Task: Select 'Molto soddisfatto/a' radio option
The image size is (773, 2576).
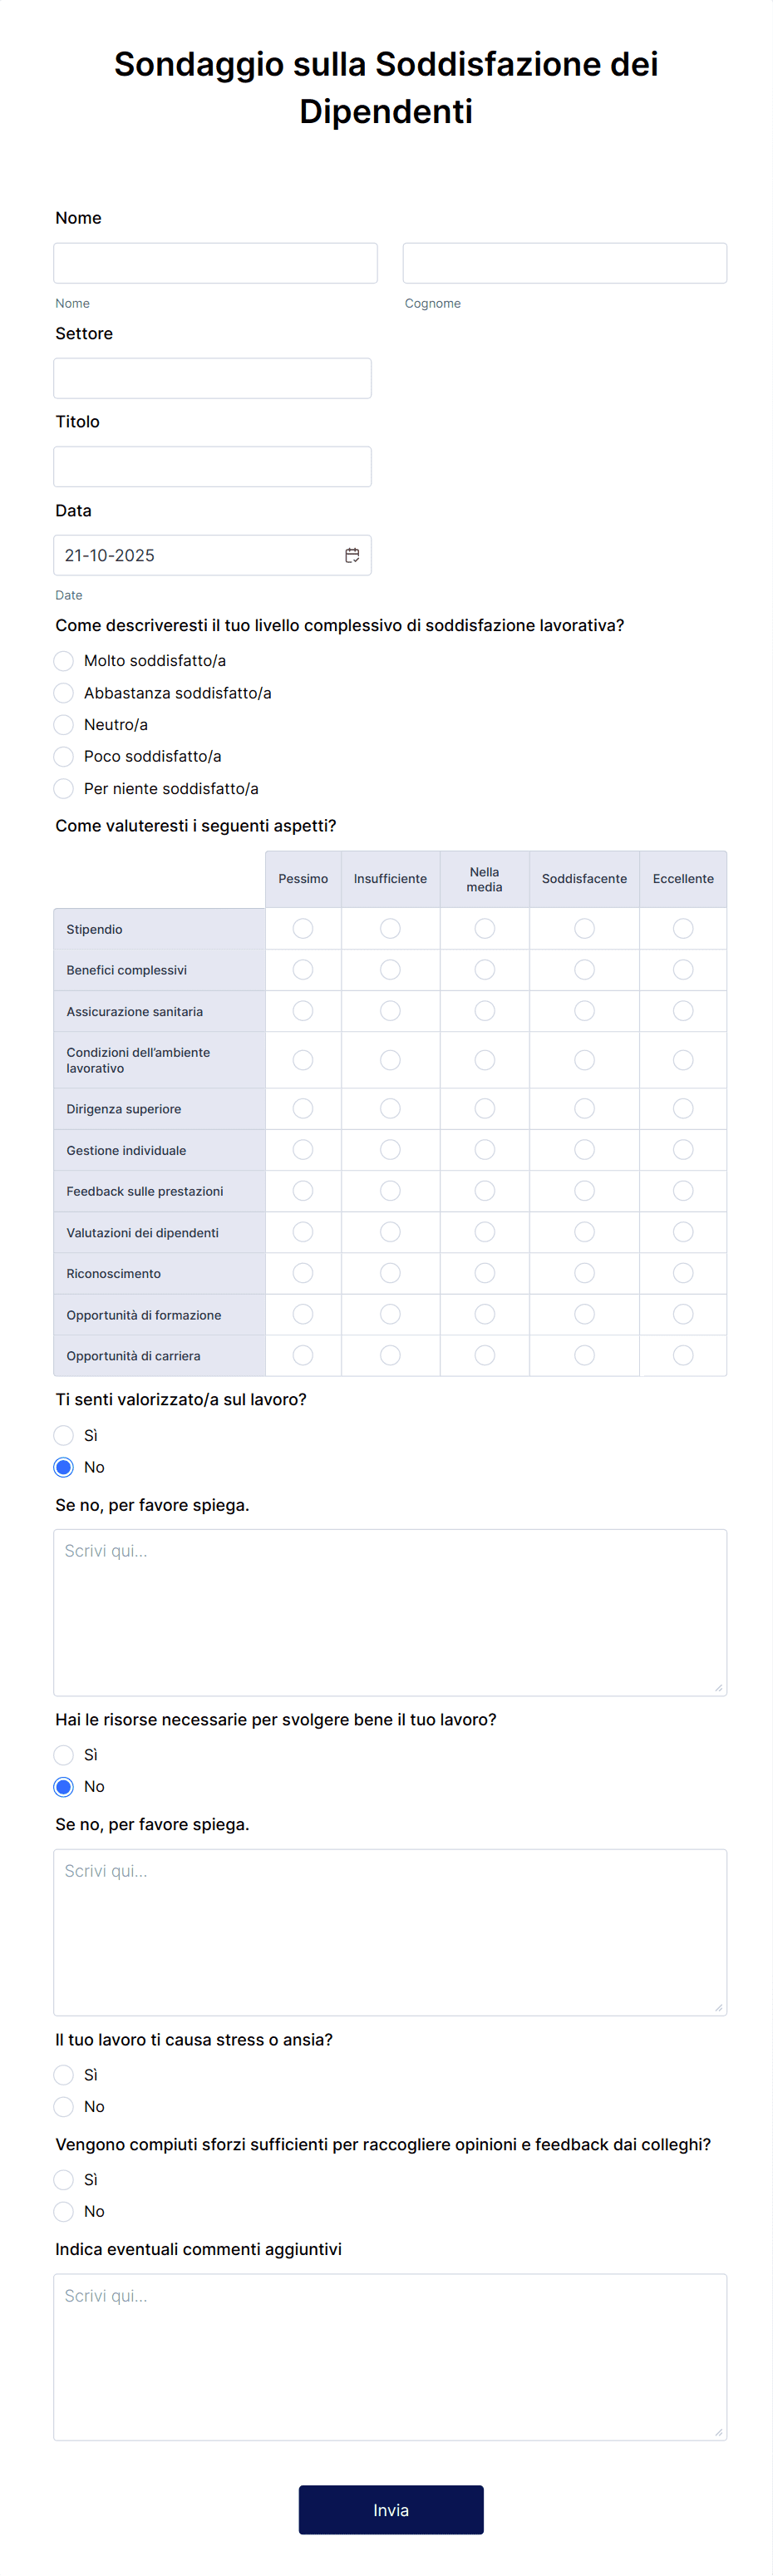Action: (63, 661)
